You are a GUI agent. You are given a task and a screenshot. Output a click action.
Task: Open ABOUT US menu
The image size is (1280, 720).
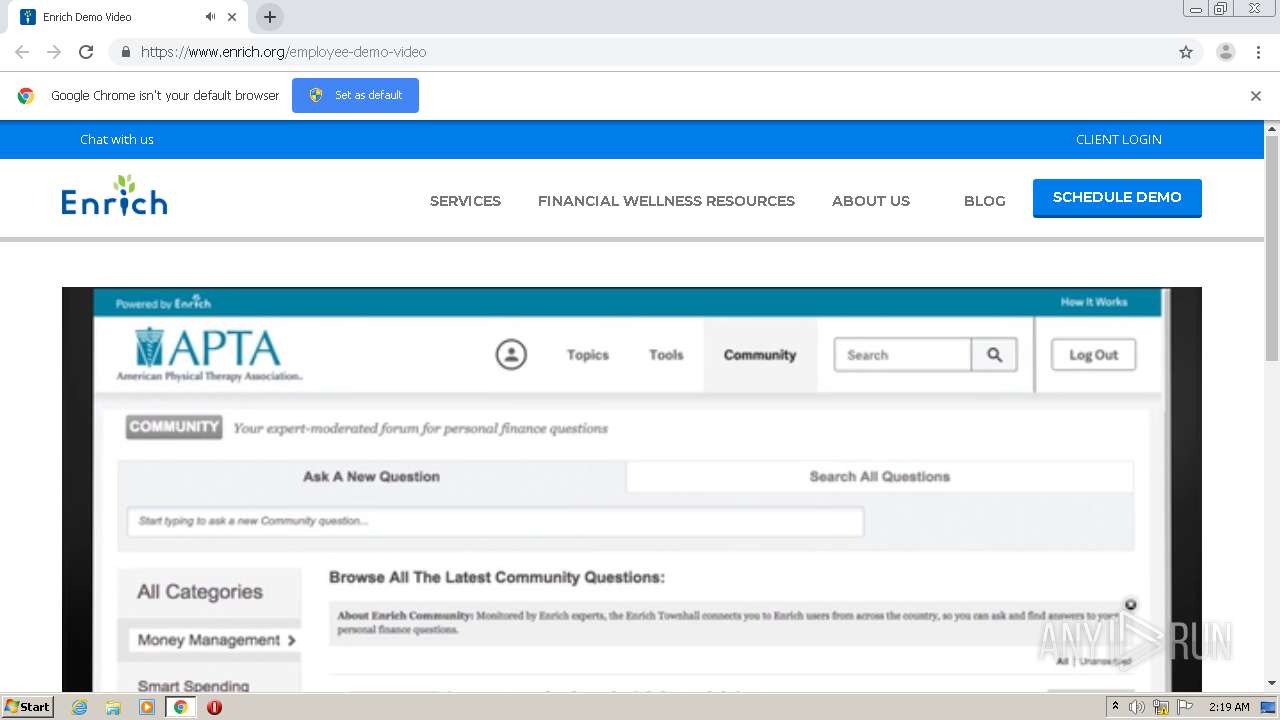871,201
